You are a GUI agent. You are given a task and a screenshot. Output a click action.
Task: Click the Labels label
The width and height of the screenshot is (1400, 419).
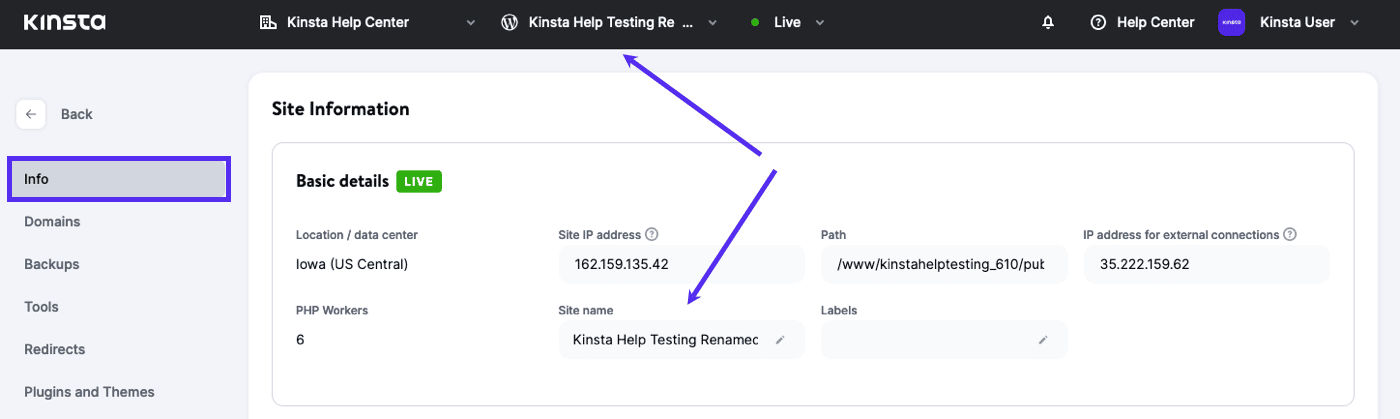click(x=839, y=310)
